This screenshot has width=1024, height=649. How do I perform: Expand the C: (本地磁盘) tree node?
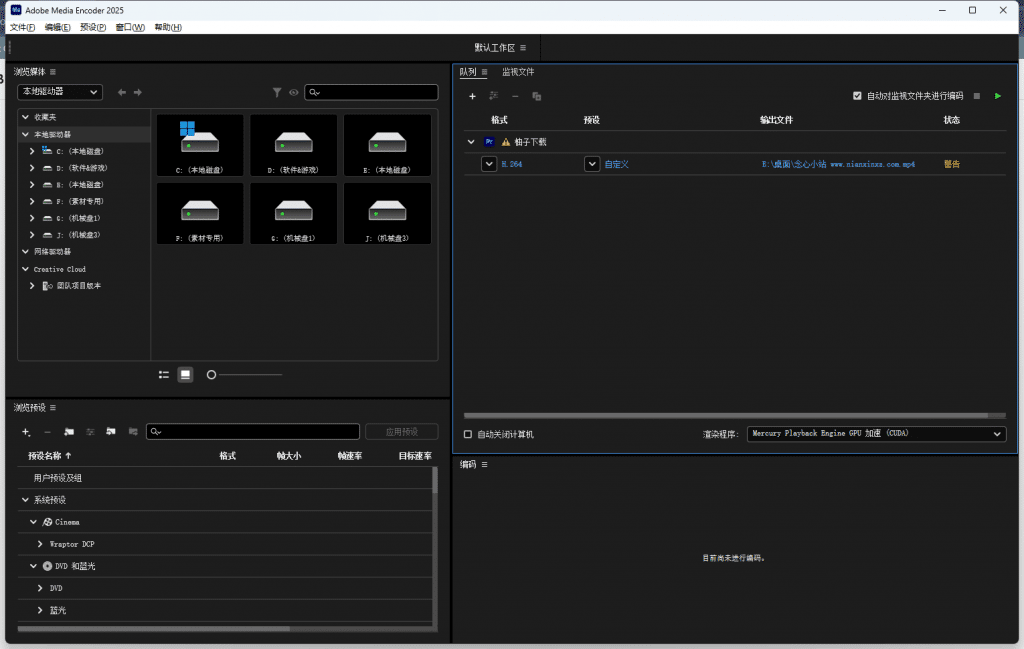click(32, 151)
